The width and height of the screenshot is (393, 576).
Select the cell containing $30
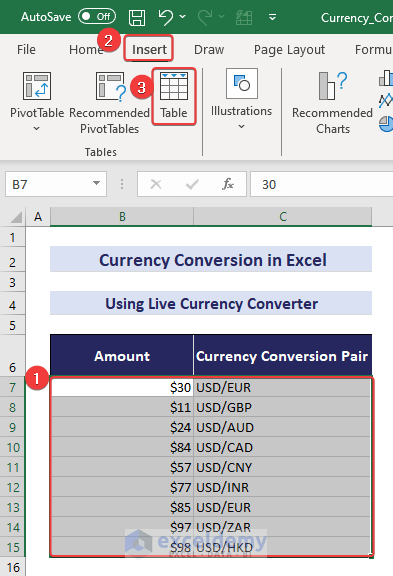pyautogui.click(x=122, y=387)
